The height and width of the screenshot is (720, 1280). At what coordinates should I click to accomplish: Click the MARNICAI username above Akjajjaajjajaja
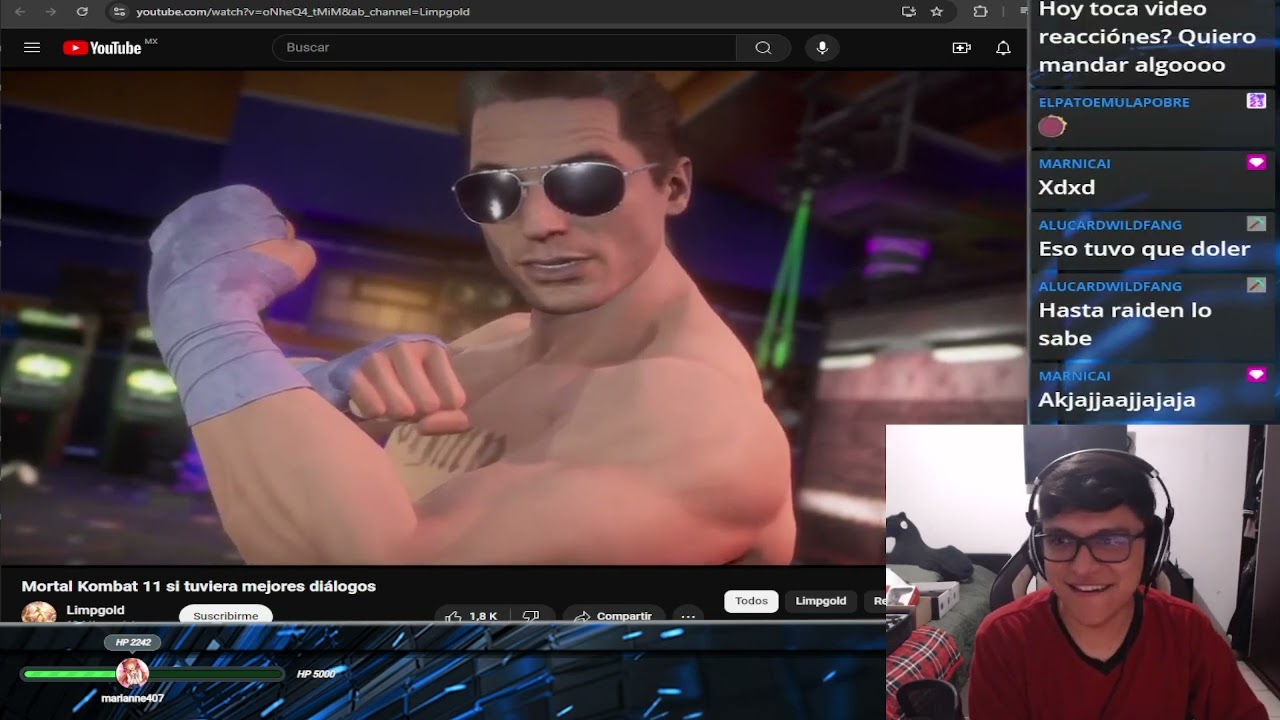1074,375
